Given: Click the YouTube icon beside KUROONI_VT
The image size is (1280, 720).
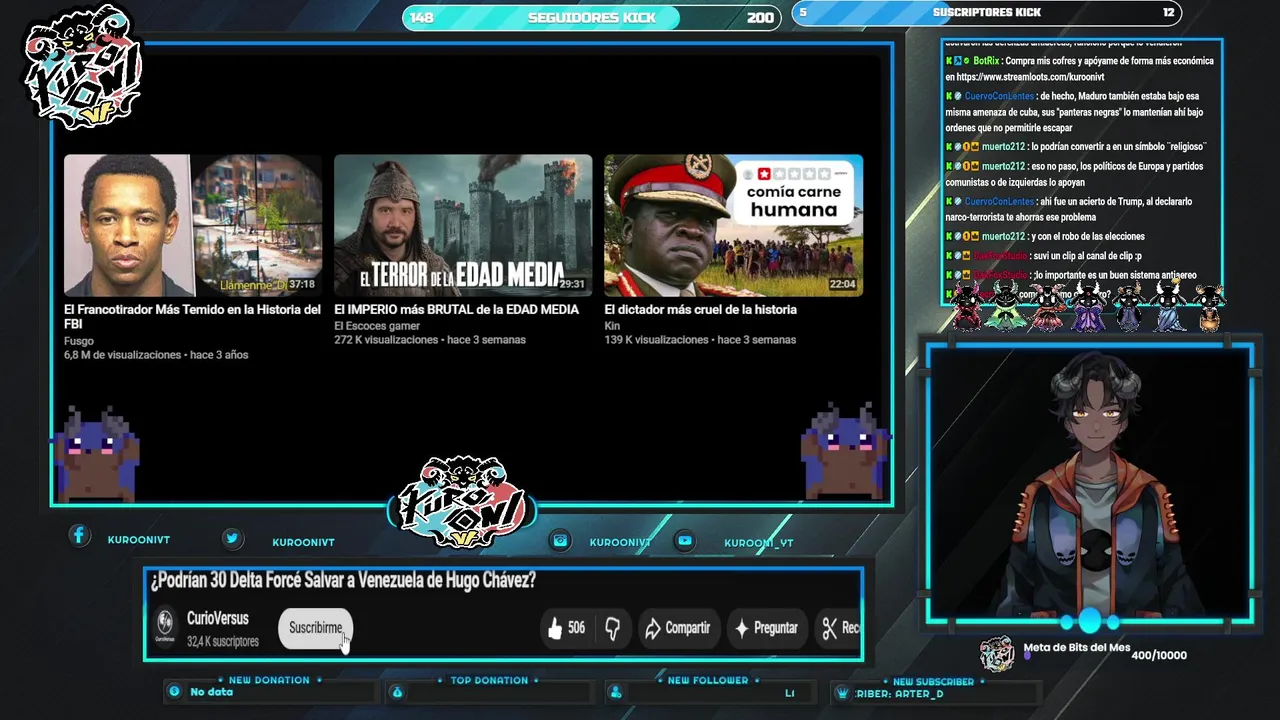Looking at the screenshot, I should [x=684, y=540].
